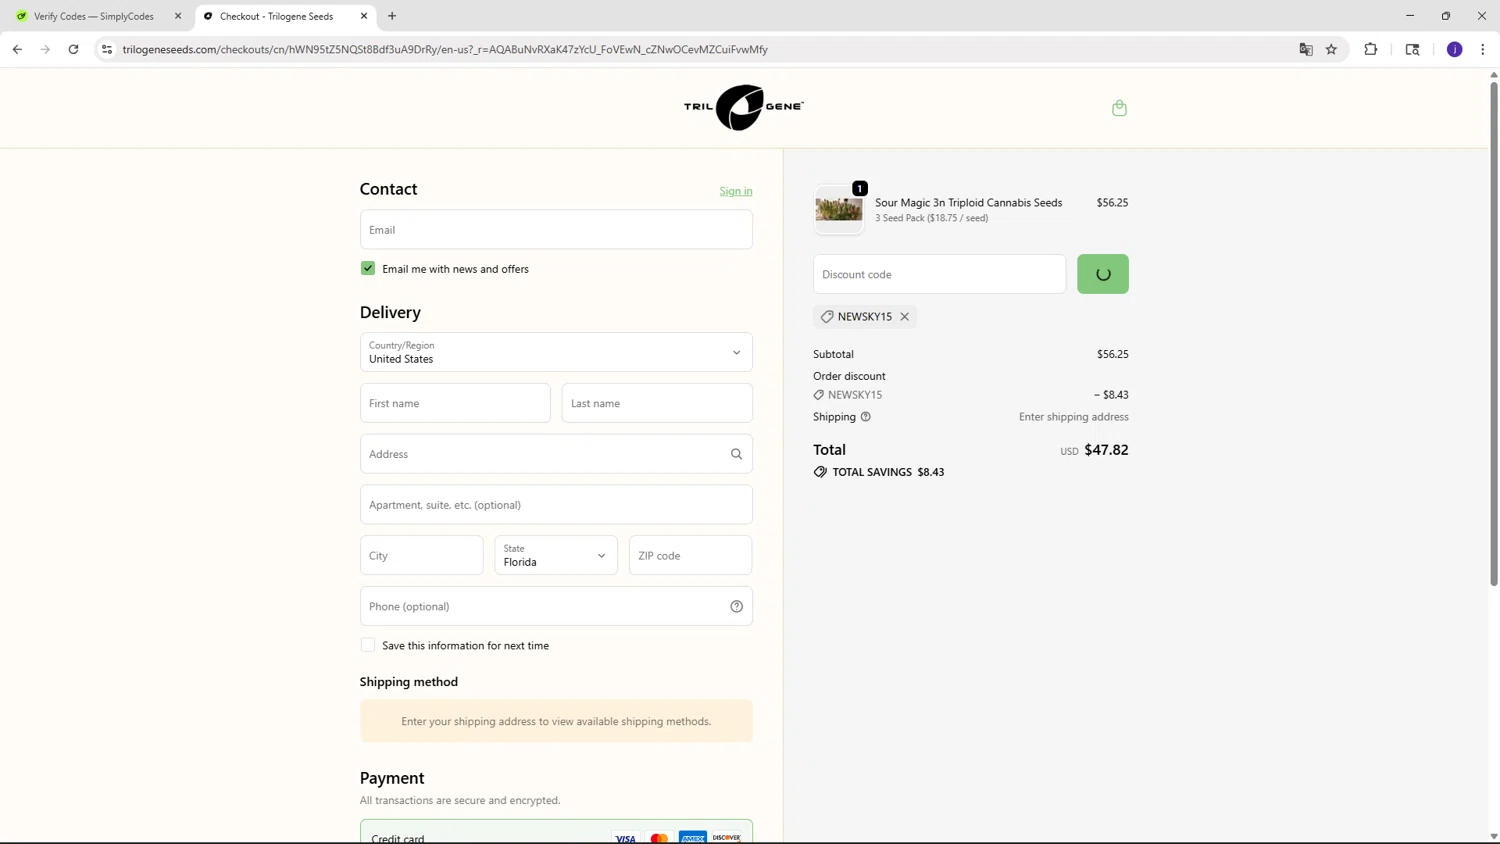
Task: Expand the Country/Region dropdown
Action: coord(556,352)
